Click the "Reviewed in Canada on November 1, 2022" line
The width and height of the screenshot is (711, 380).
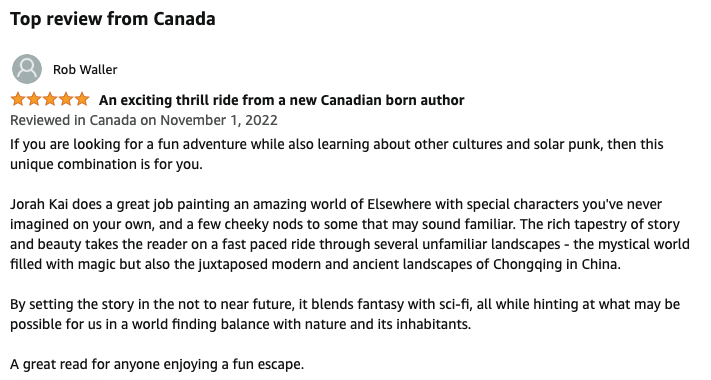pos(144,120)
